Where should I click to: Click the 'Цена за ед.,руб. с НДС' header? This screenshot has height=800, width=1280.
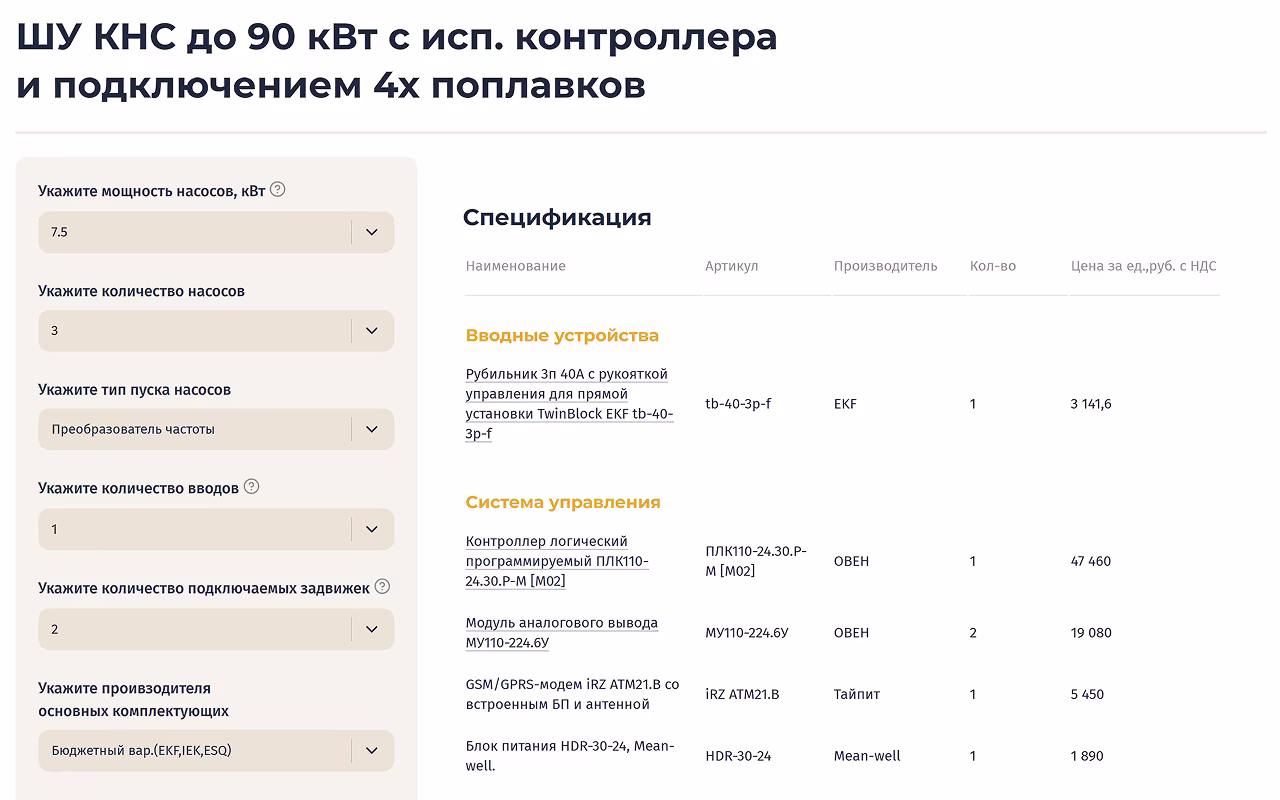[1143, 266]
